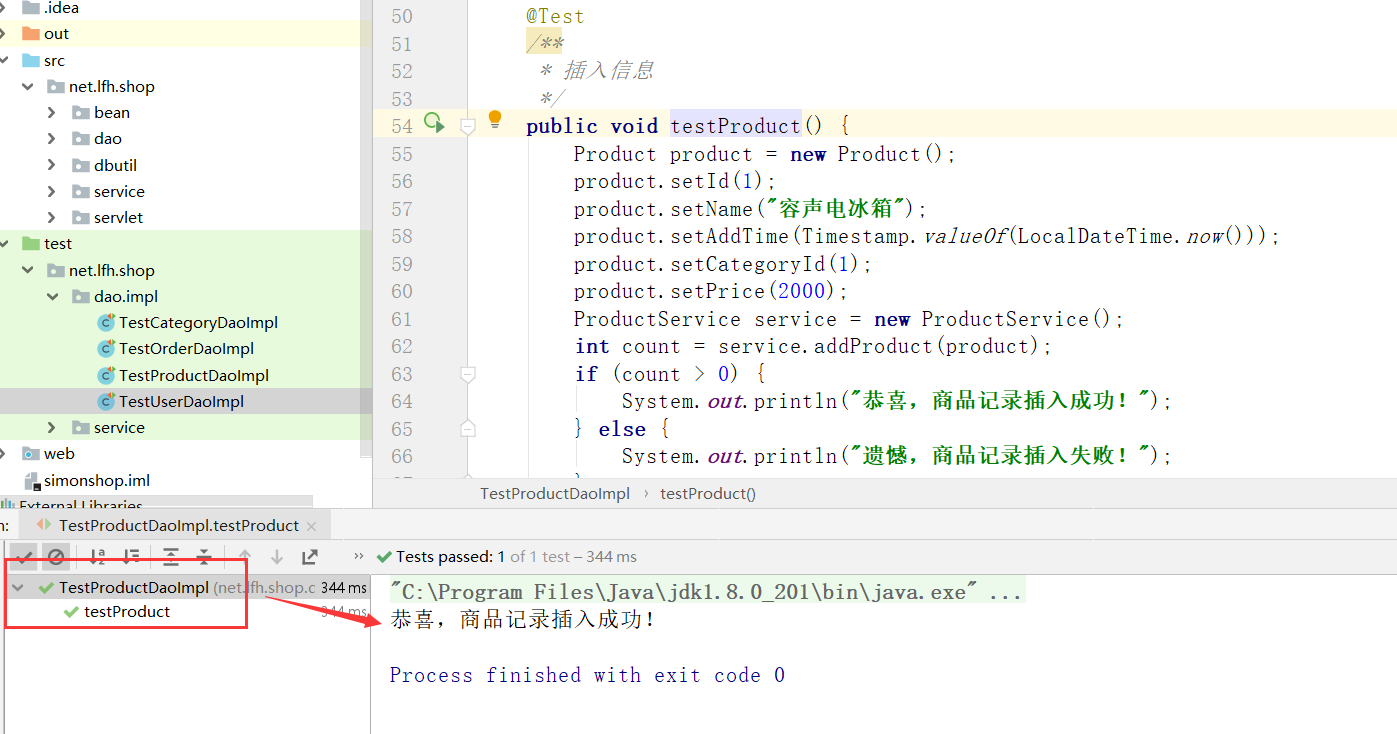This screenshot has width=1397, height=734.
Task: Collapse net.lfh.shop package under src
Action: point(28,87)
